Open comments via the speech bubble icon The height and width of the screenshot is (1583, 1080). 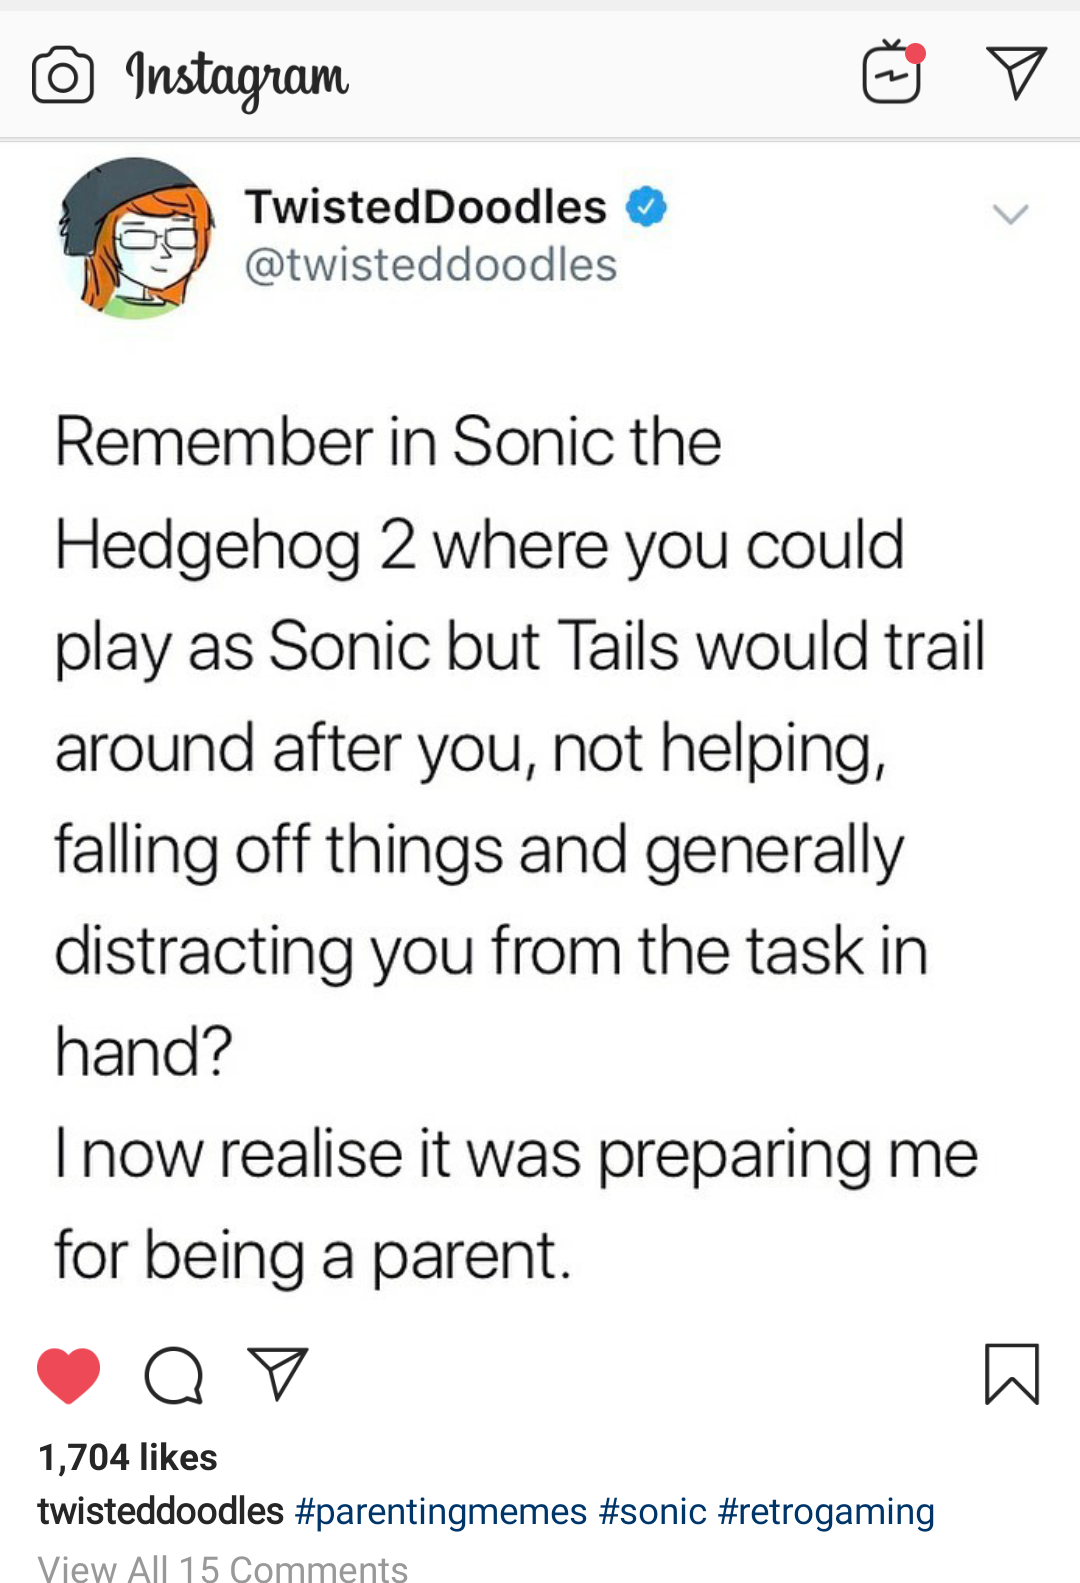point(174,1376)
